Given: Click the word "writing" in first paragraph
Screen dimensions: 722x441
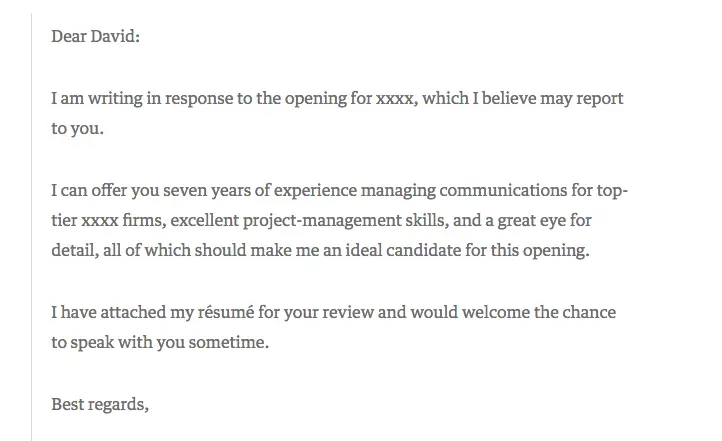Looking at the screenshot, I should 115,99.
